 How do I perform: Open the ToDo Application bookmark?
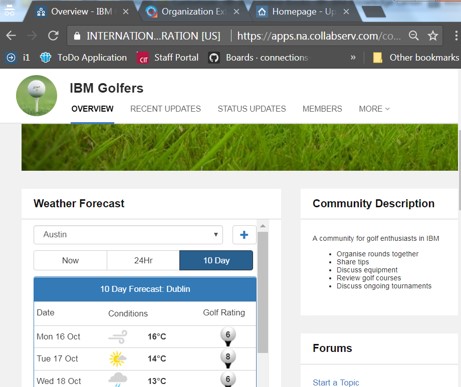[x=83, y=58]
